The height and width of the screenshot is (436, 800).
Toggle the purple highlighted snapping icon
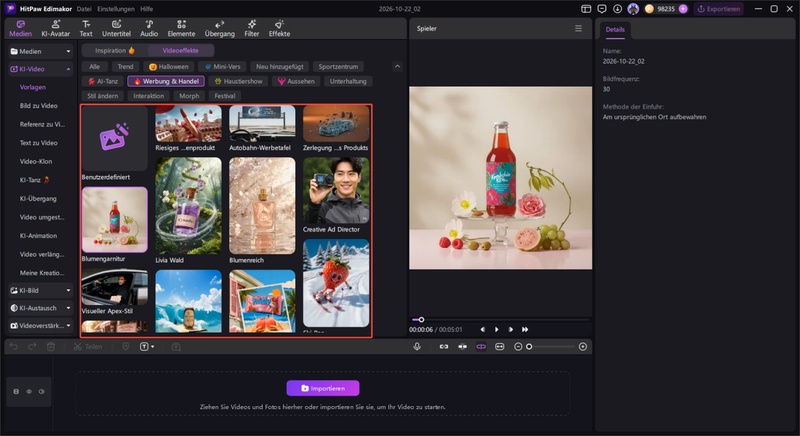point(481,347)
